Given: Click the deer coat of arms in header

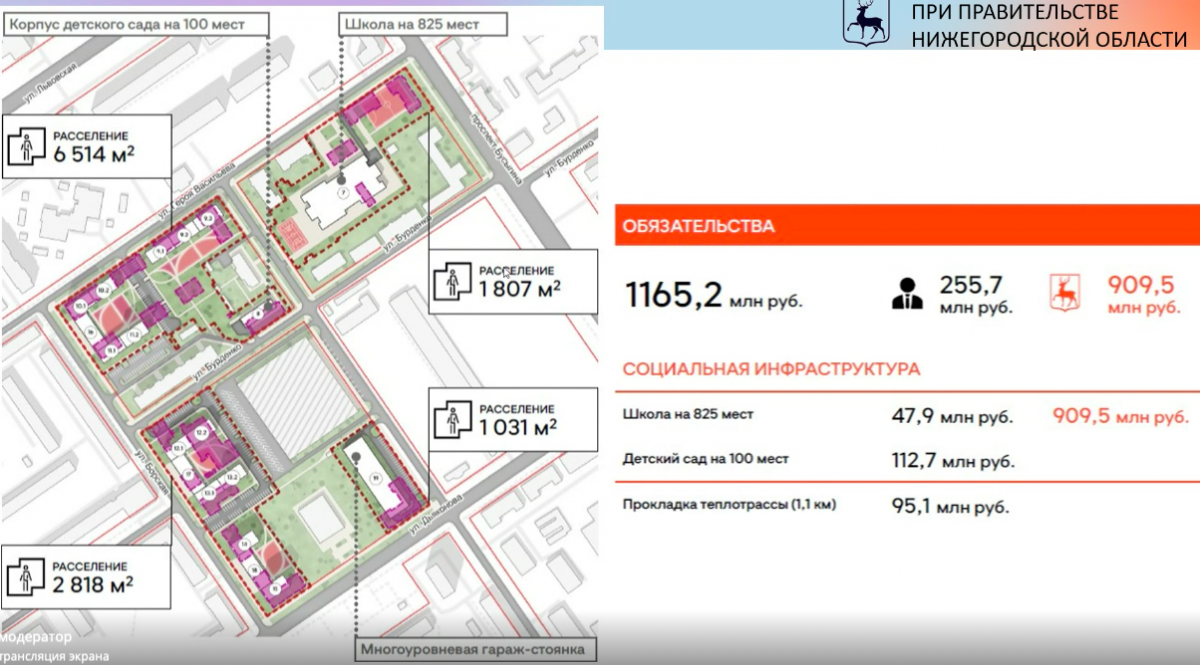Looking at the screenshot, I should (x=865, y=22).
